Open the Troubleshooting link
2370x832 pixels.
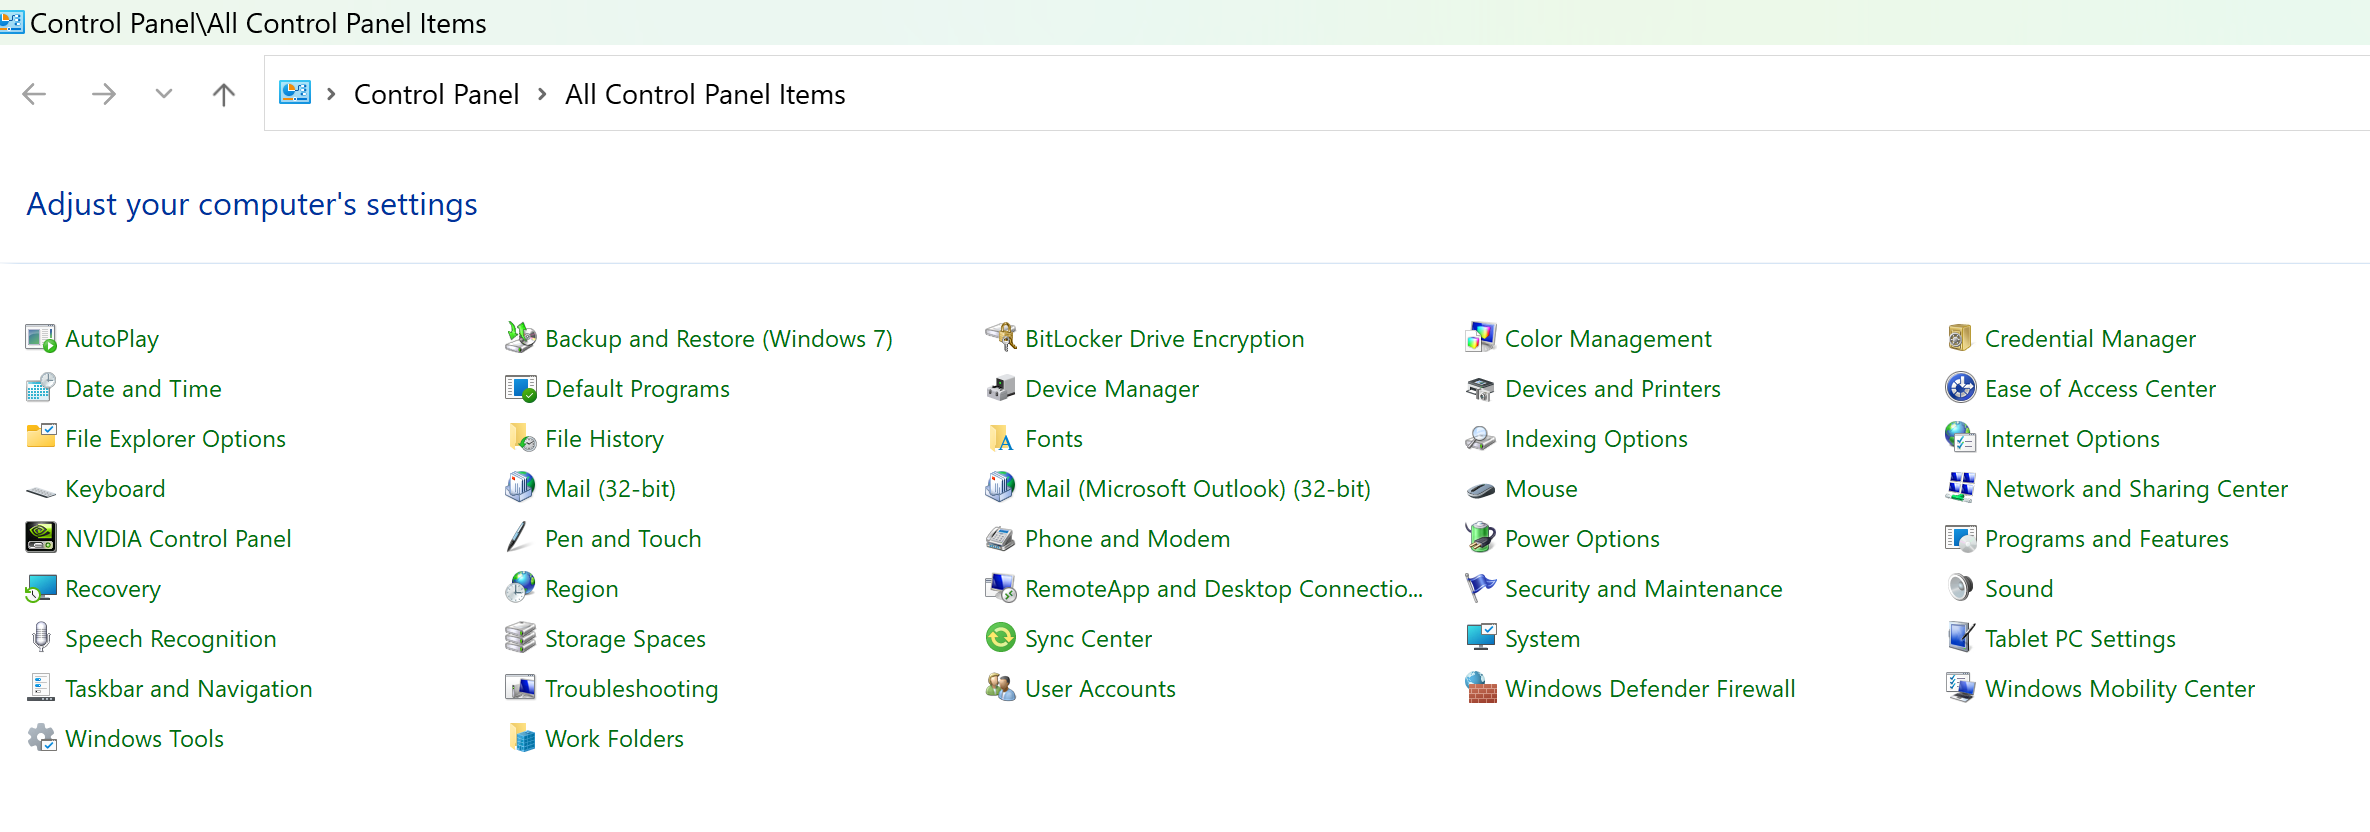[631, 689]
